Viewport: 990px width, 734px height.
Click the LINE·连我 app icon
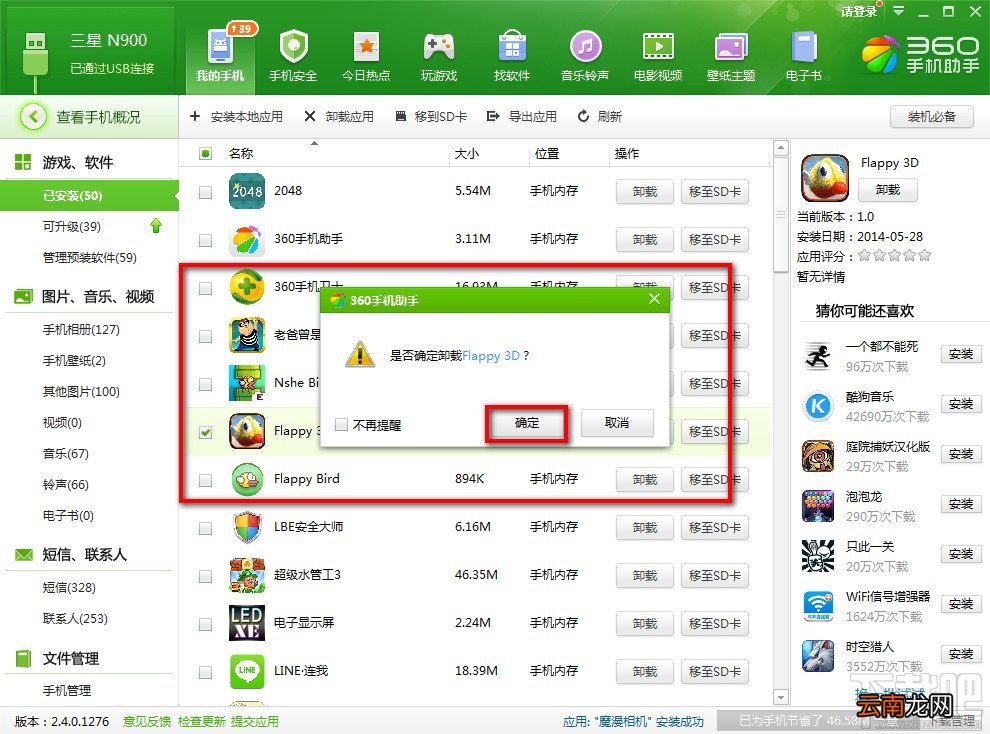(247, 671)
